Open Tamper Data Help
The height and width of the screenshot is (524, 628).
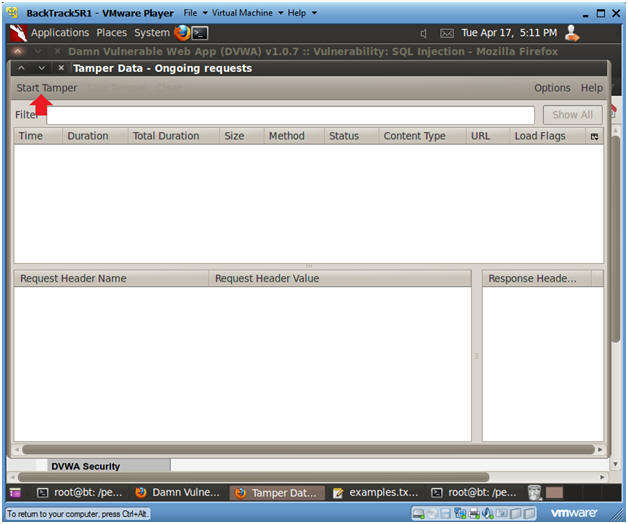click(592, 88)
